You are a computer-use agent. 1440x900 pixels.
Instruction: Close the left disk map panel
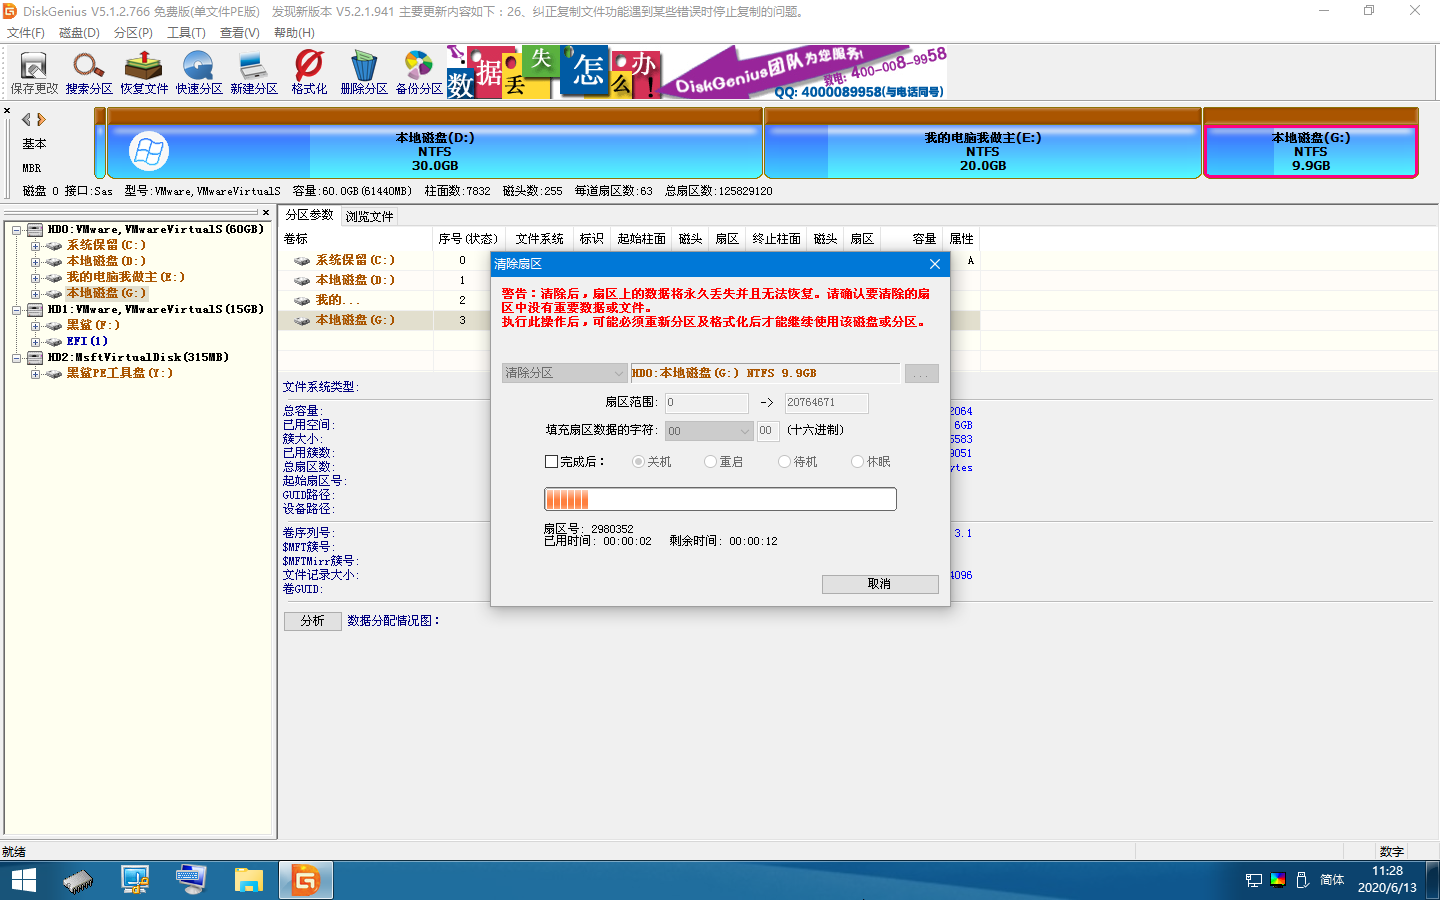pos(7,111)
